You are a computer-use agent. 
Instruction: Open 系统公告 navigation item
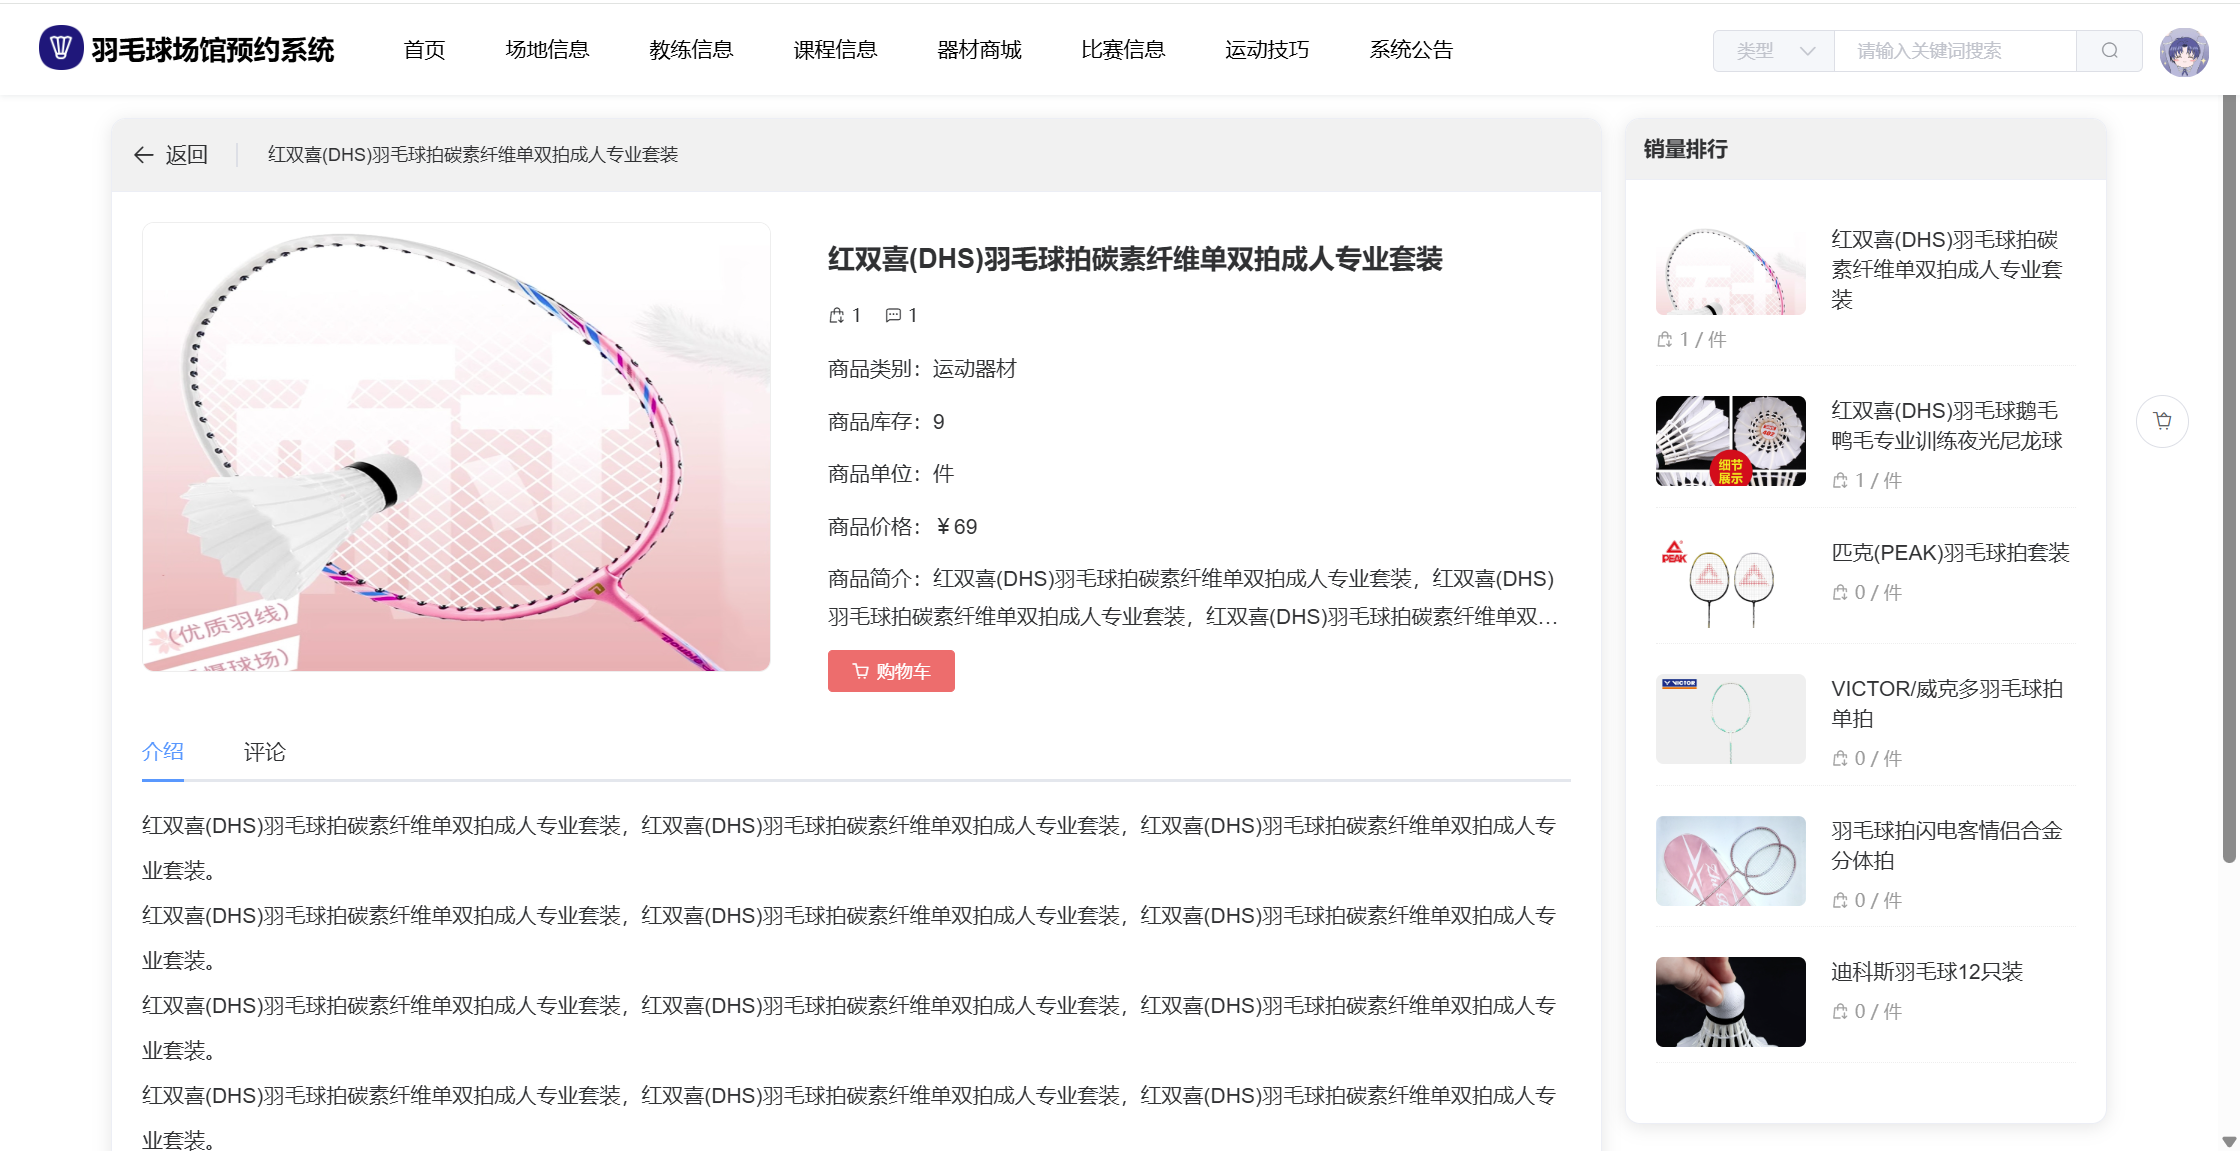point(1410,50)
